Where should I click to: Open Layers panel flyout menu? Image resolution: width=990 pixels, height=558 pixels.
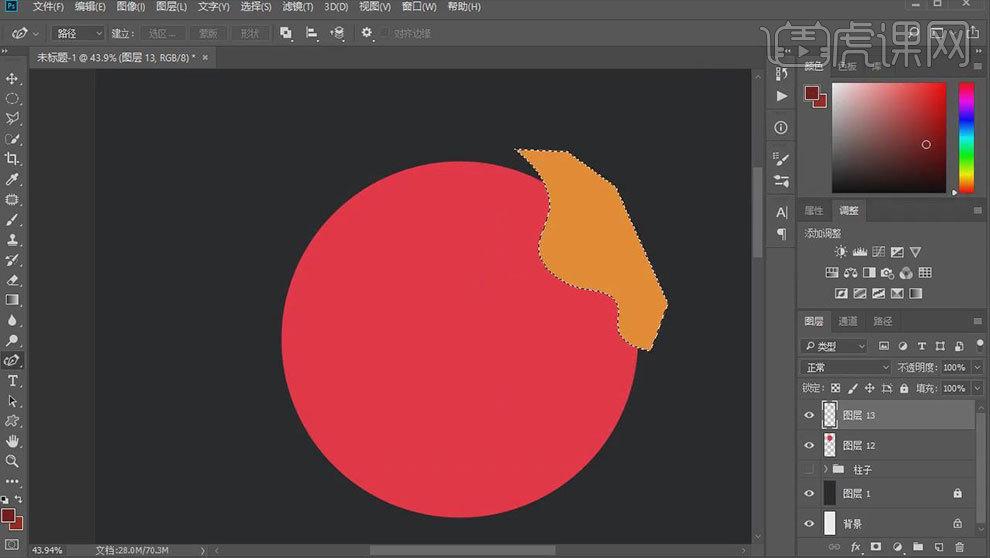[x=978, y=321]
